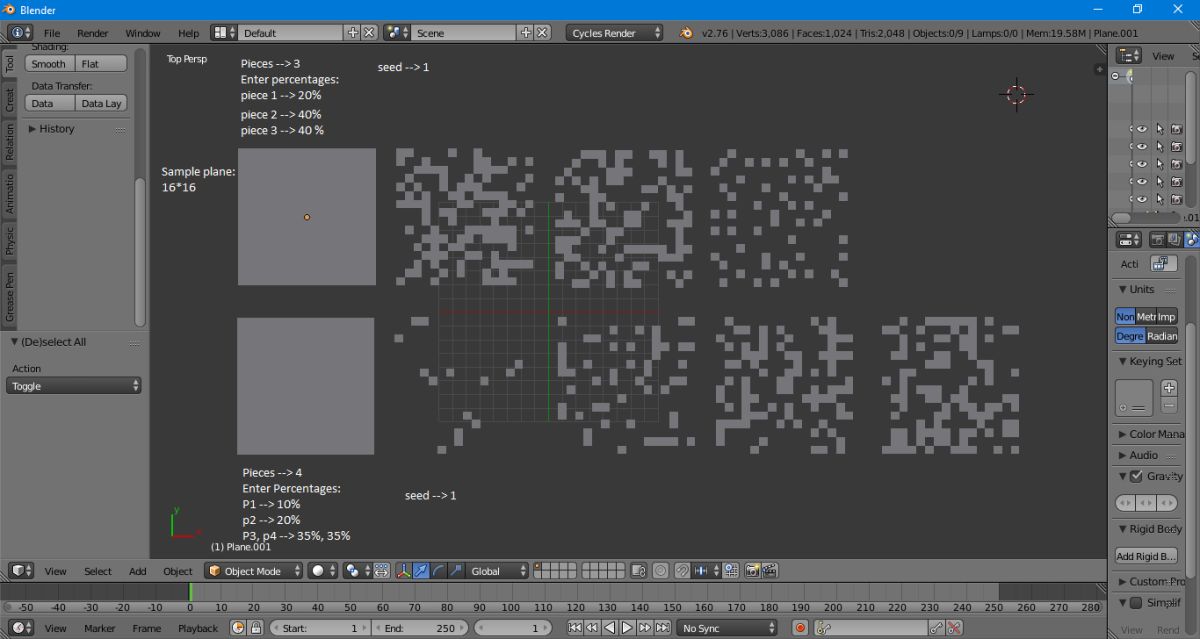This screenshot has width=1200, height=639.
Task: Select Degrees for rotation units
Action: pos(1130,336)
